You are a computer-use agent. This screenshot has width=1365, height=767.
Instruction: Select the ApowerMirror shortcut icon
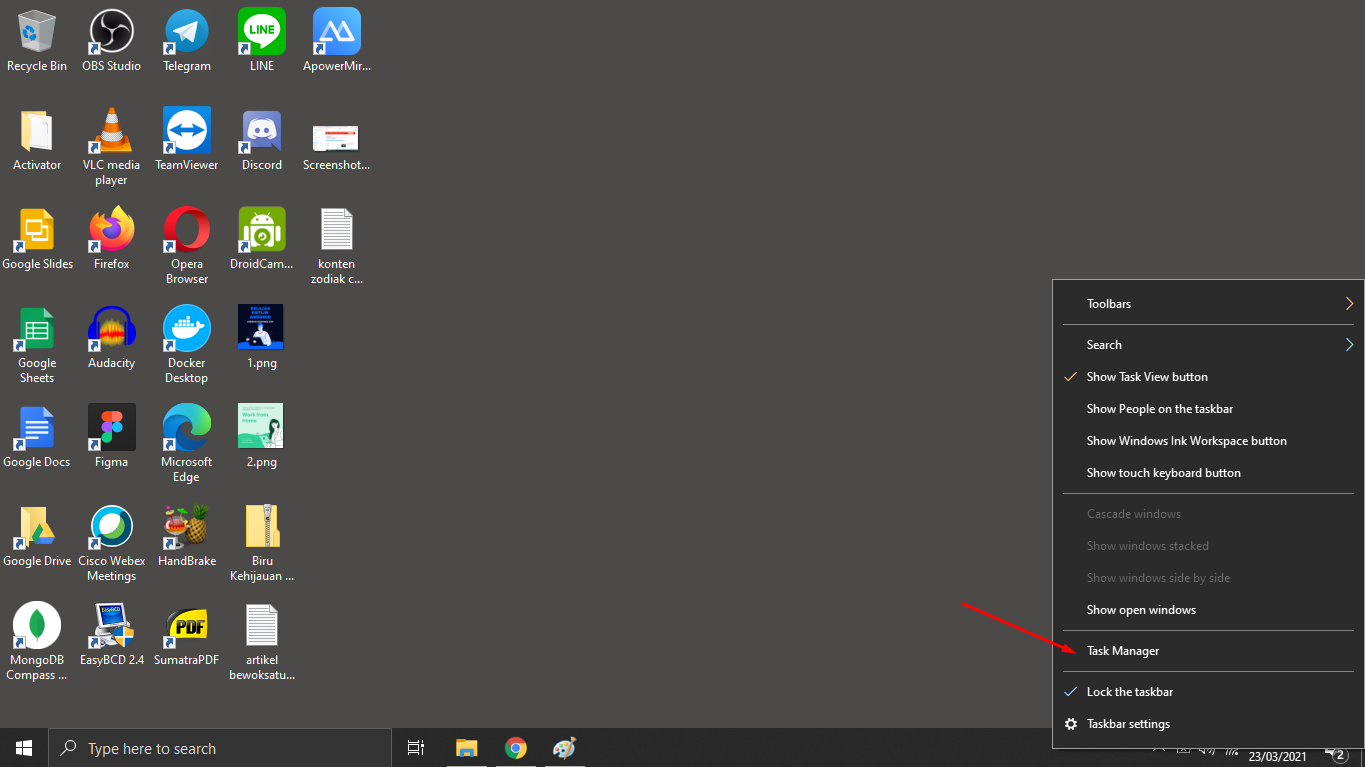tap(337, 40)
